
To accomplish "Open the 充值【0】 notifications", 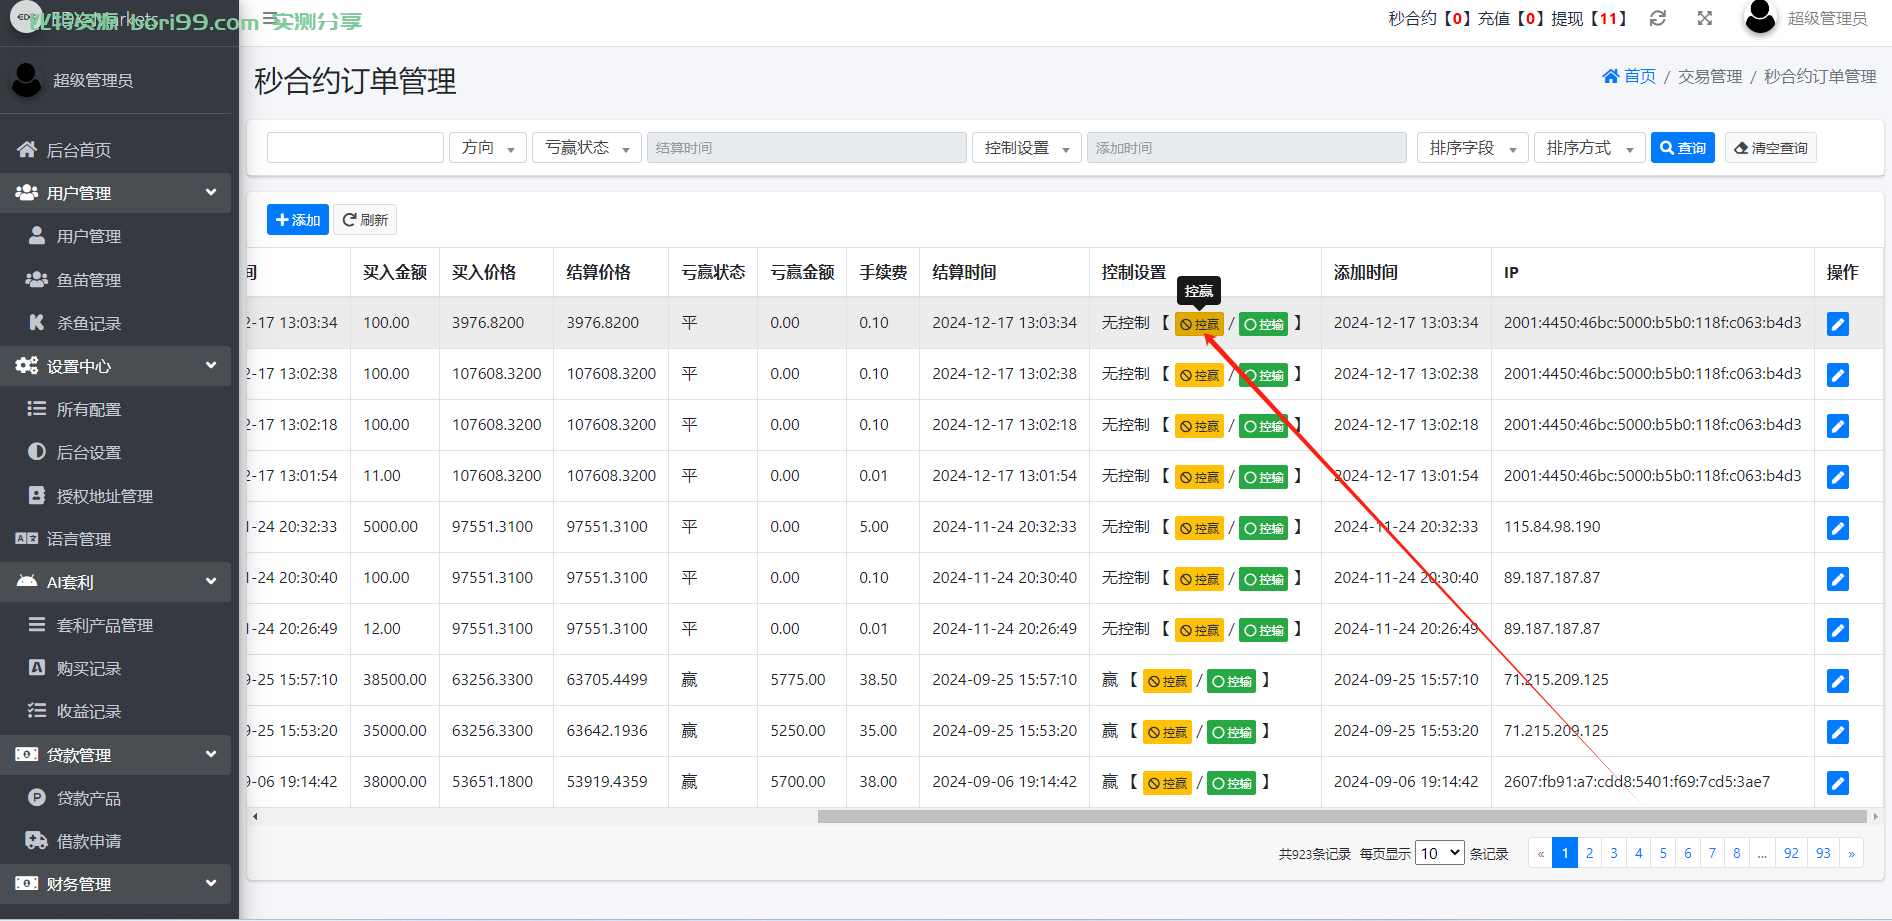I will (x=1512, y=19).
